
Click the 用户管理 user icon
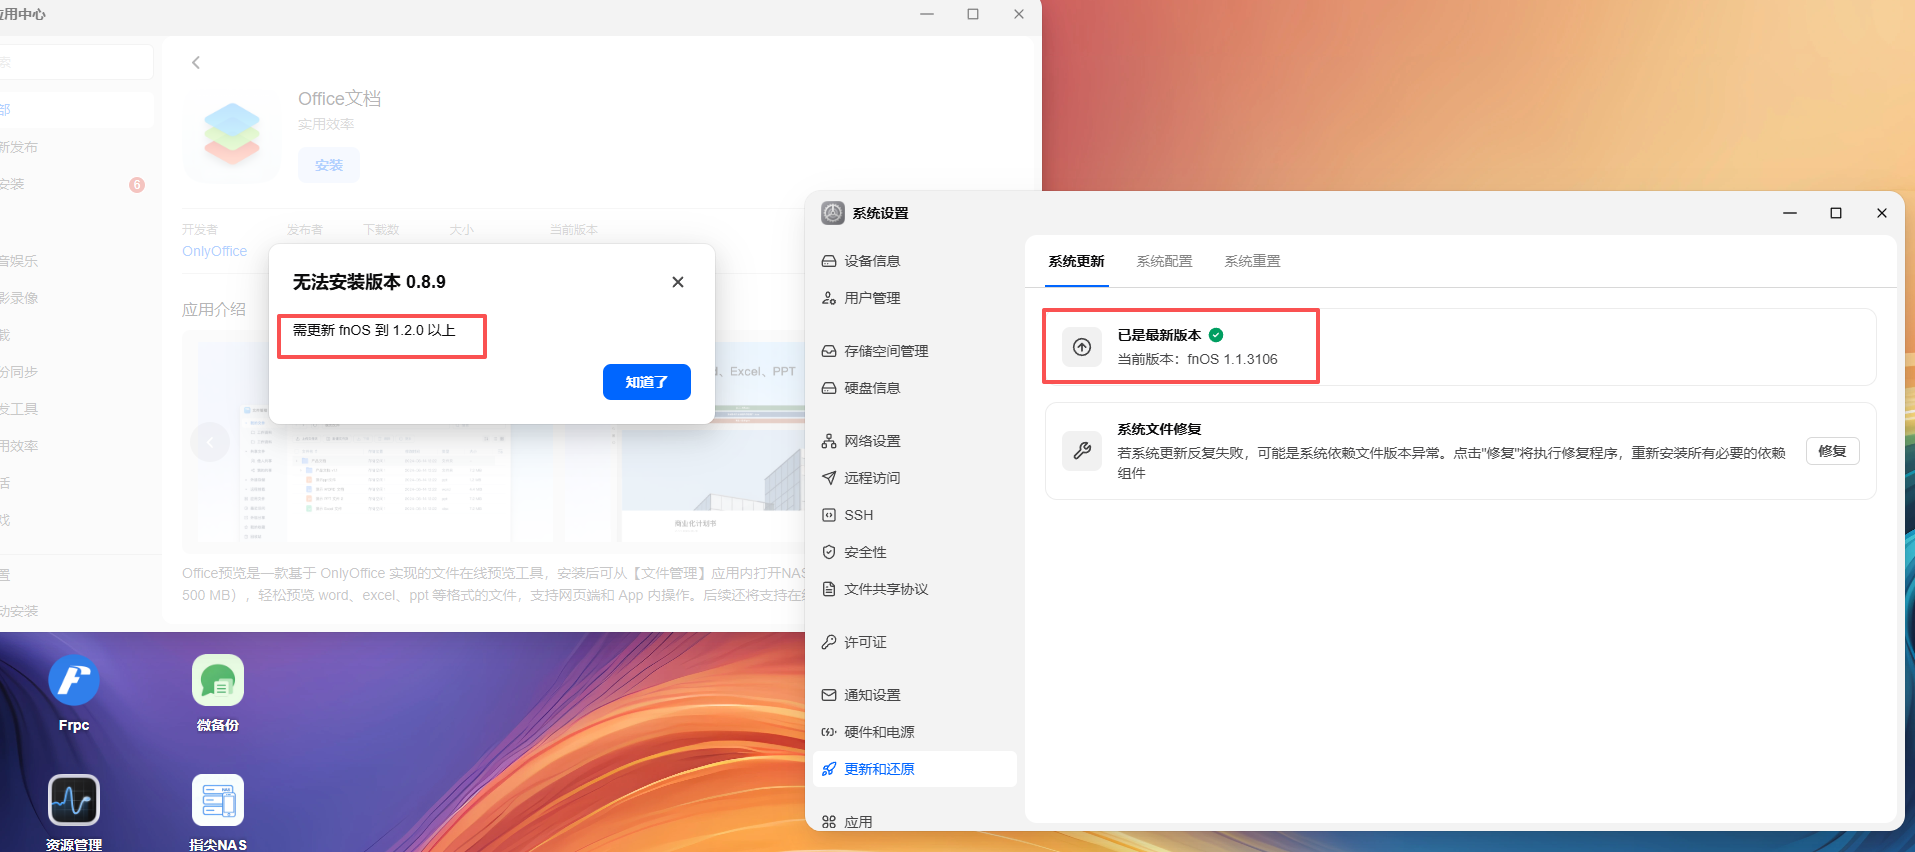click(829, 298)
